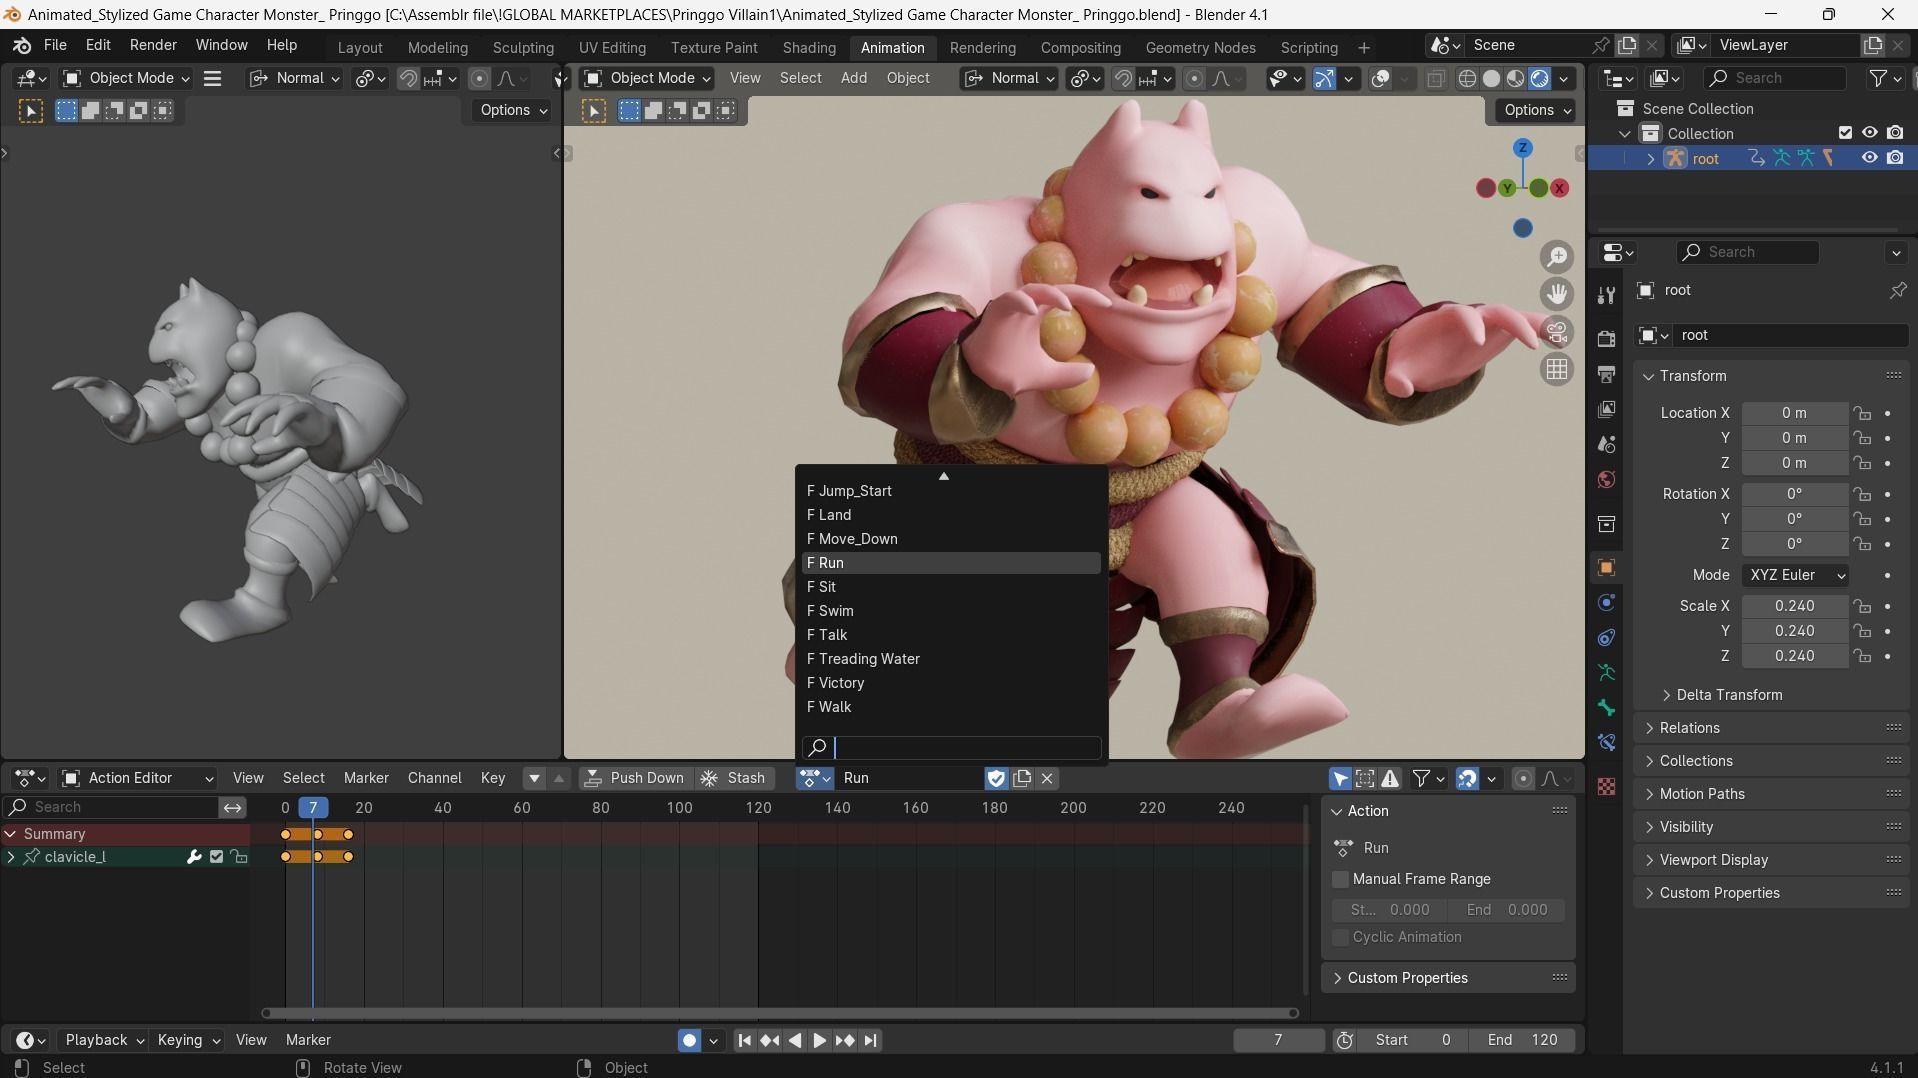Disable root object in renders

pos(1895,158)
